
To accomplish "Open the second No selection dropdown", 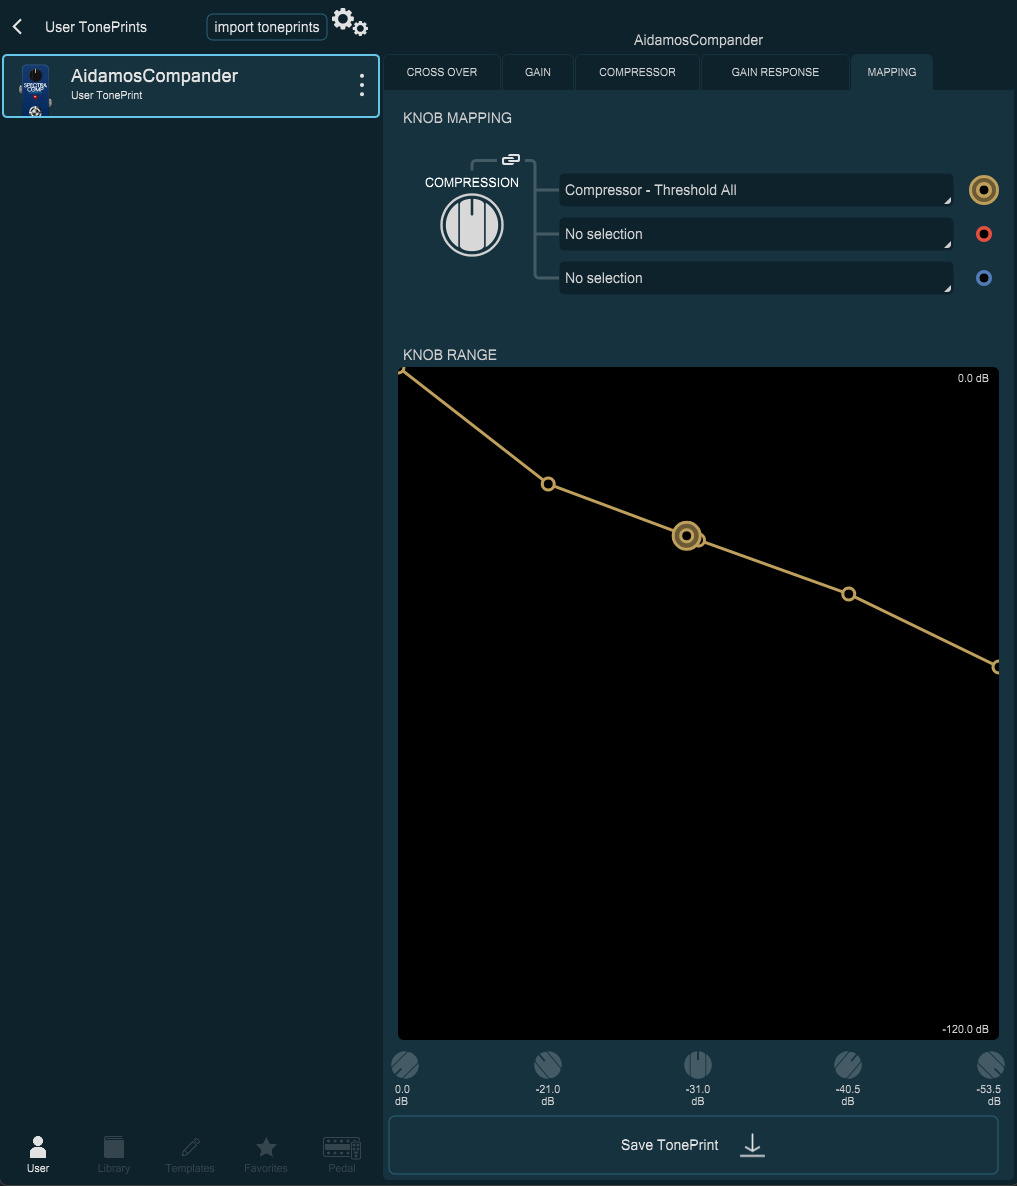I will (x=756, y=234).
